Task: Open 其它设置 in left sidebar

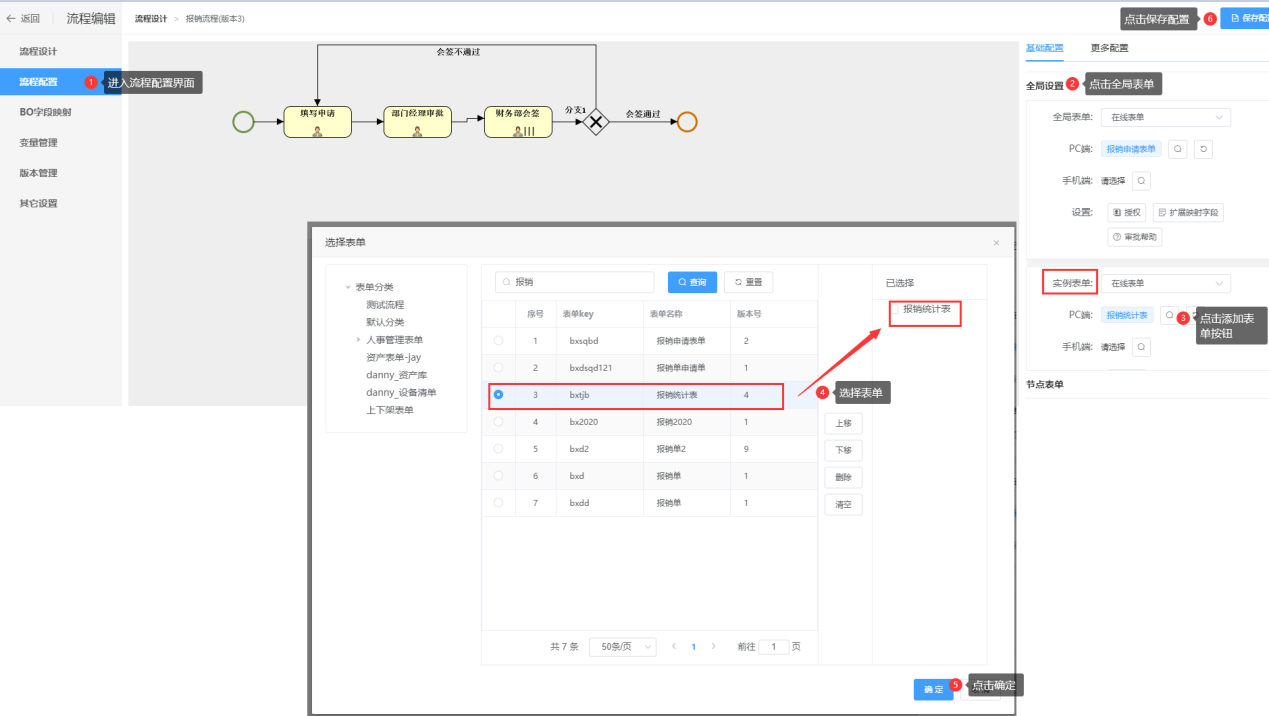Action: click(x=60, y=203)
